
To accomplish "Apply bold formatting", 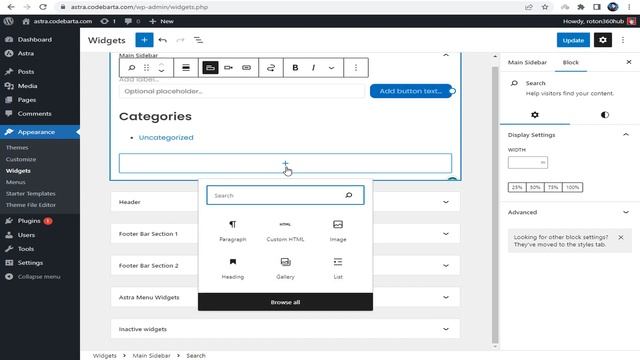I will click(x=295, y=68).
